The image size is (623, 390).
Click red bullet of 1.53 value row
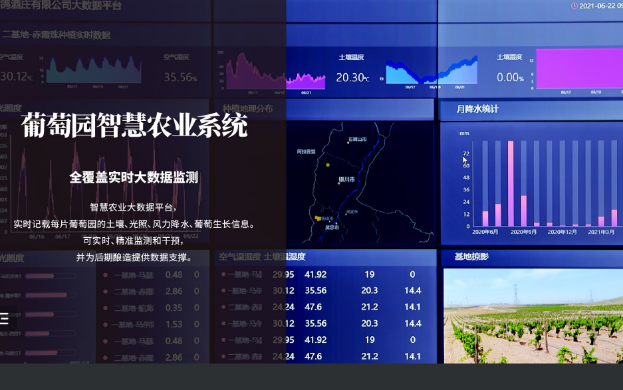click(x=105, y=324)
